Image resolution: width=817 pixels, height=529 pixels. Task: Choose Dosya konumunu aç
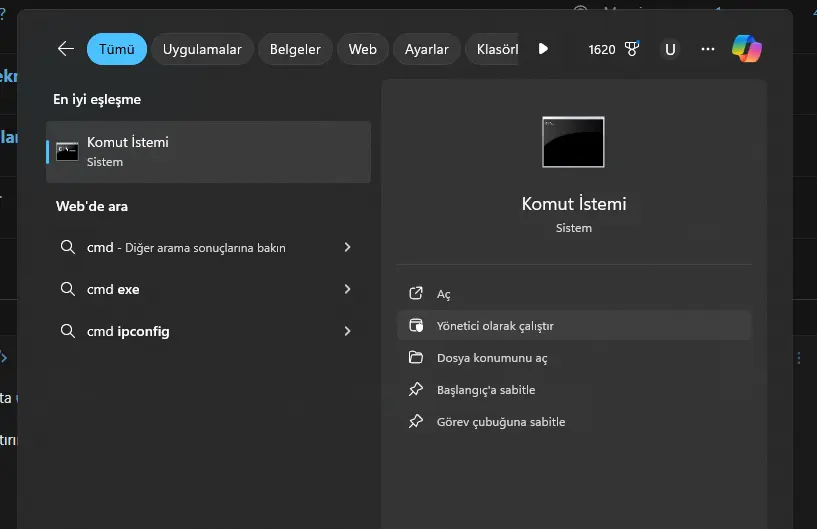[574, 358]
